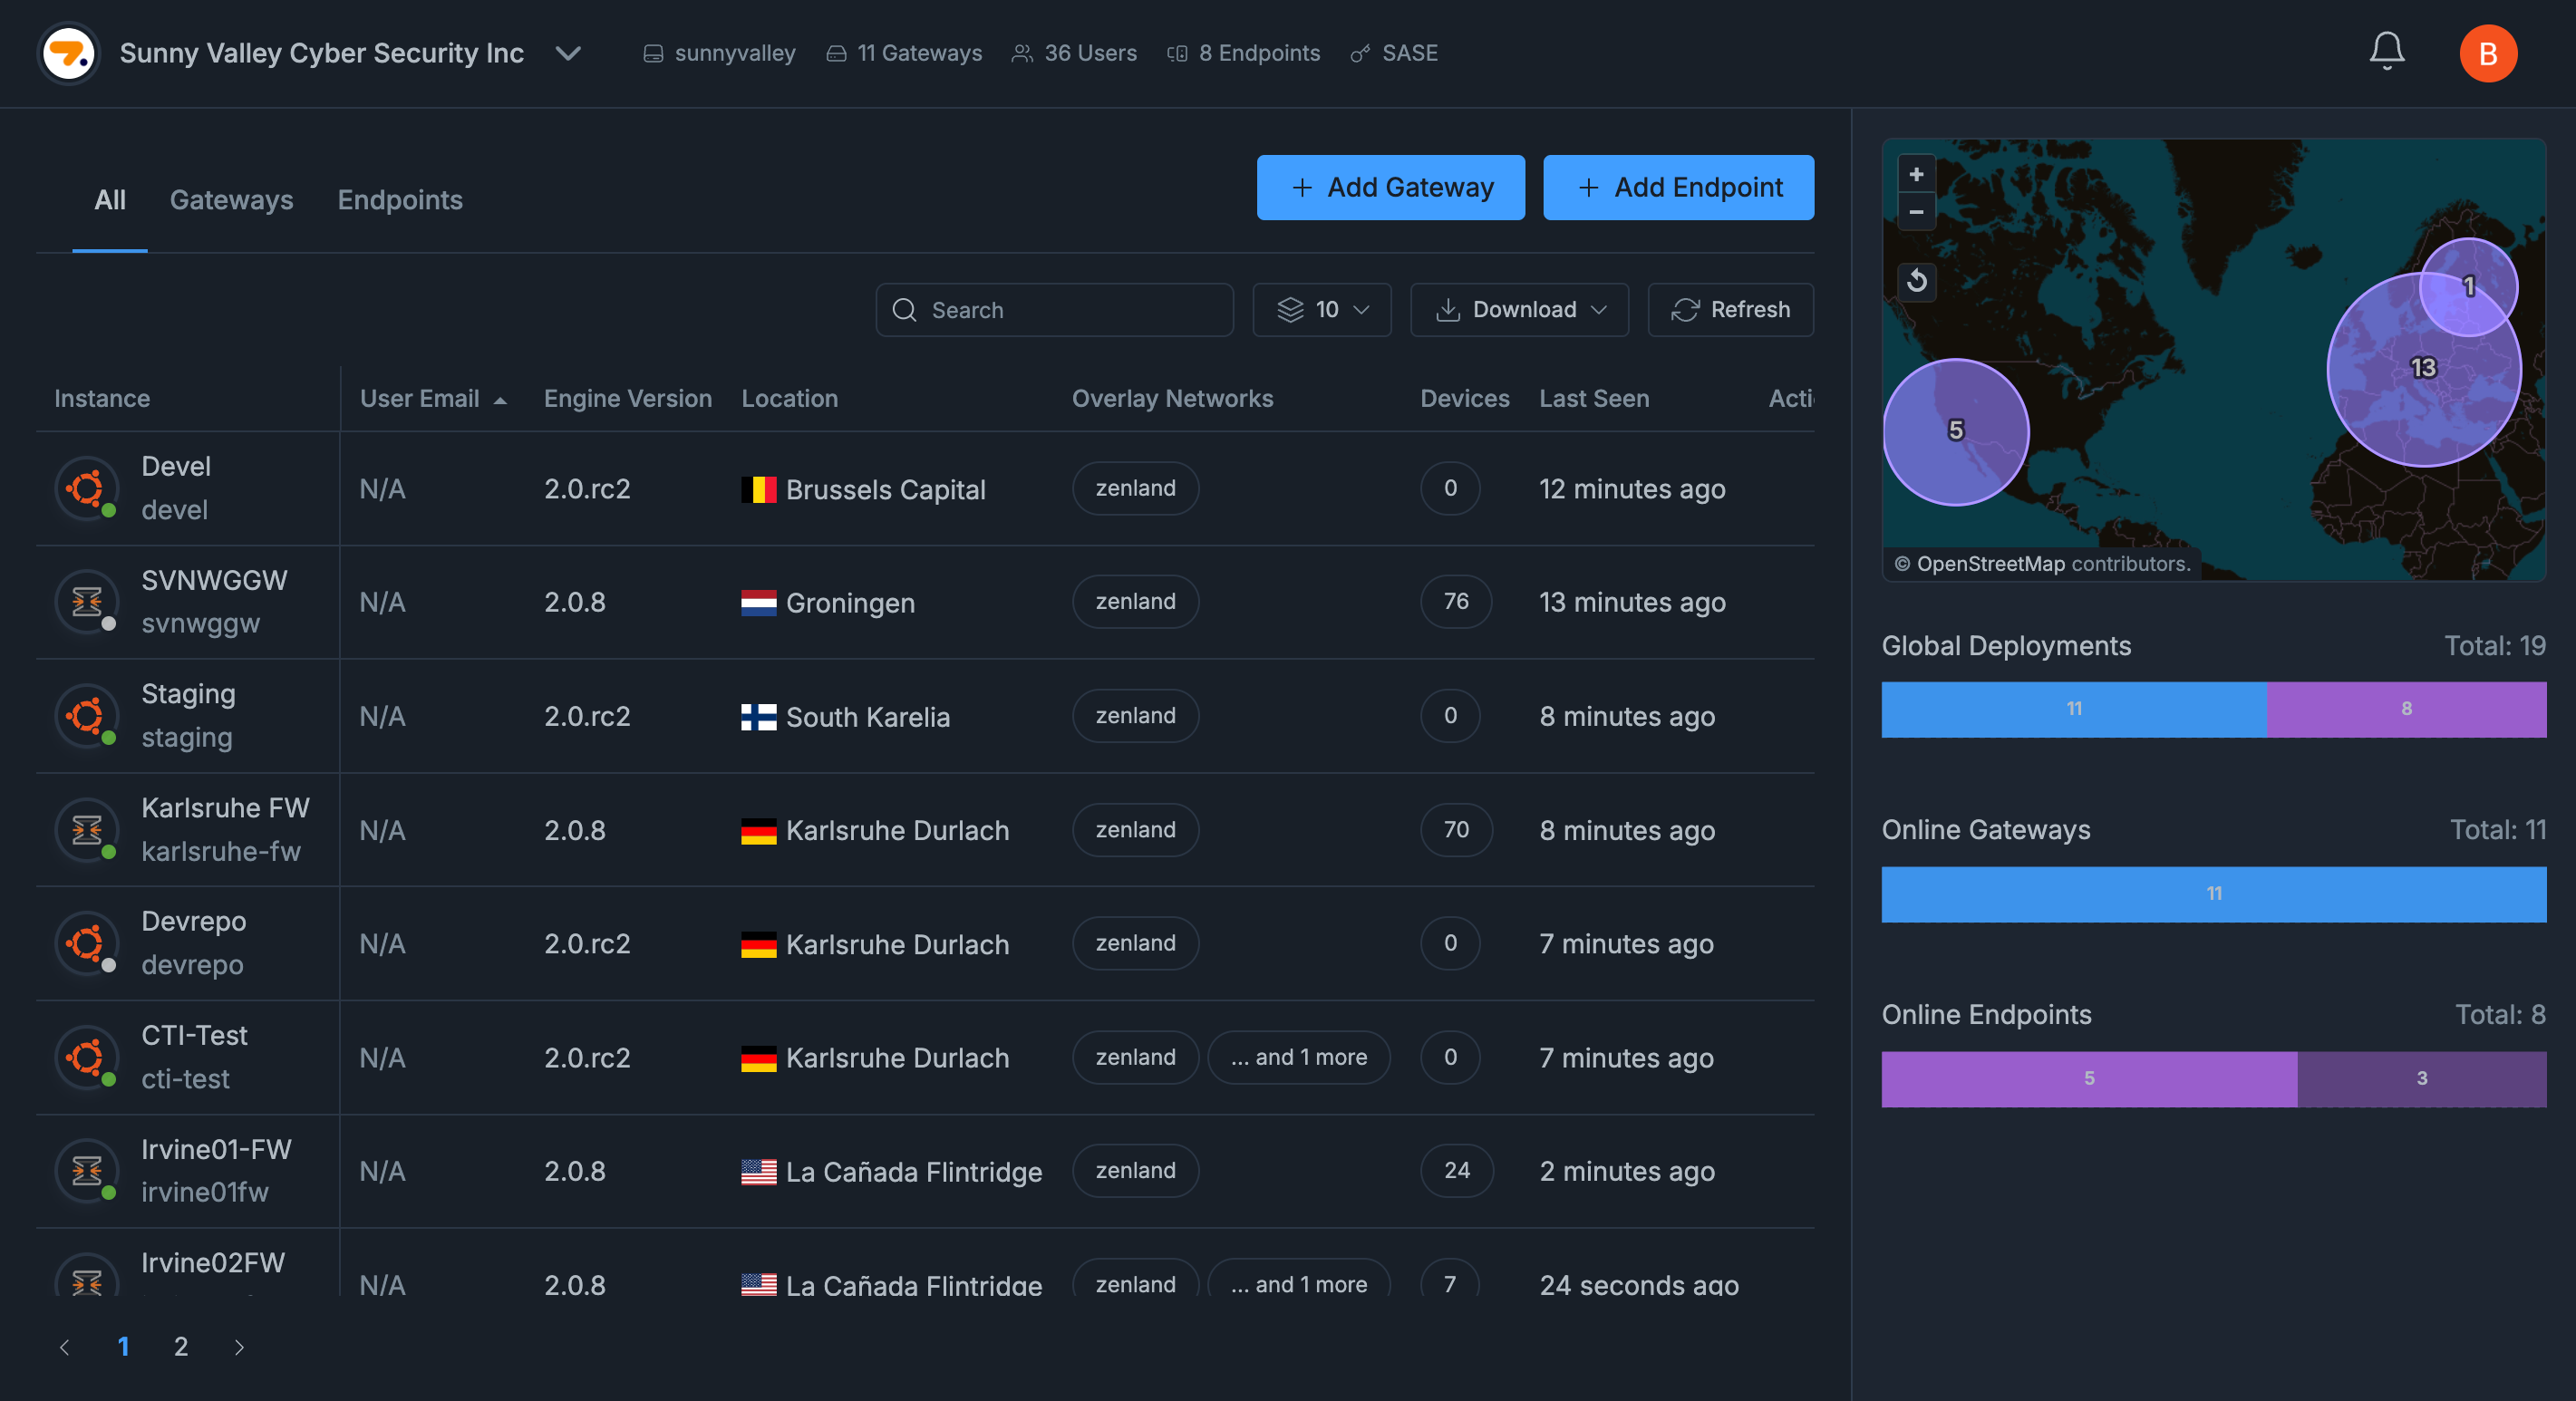Viewport: 2576px width, 1401px height.
Task: Click the 36 Users icon in the header
Action: point(1021,53)
